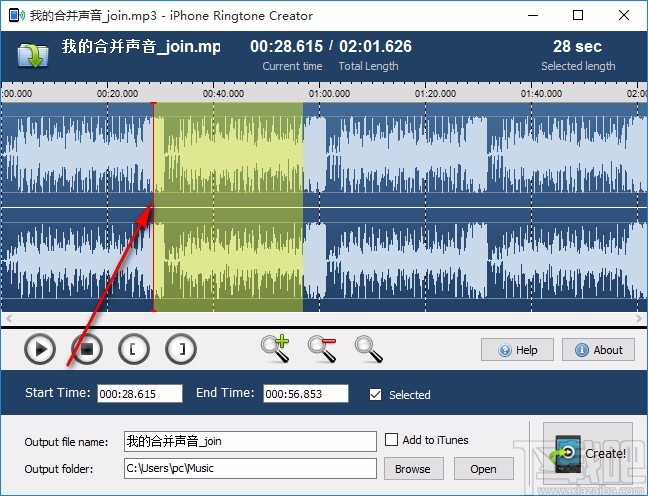This screenshot has height=496, width=648.
Task: Minimize the iPhone Ringtone Creator window
Action: 533,15
